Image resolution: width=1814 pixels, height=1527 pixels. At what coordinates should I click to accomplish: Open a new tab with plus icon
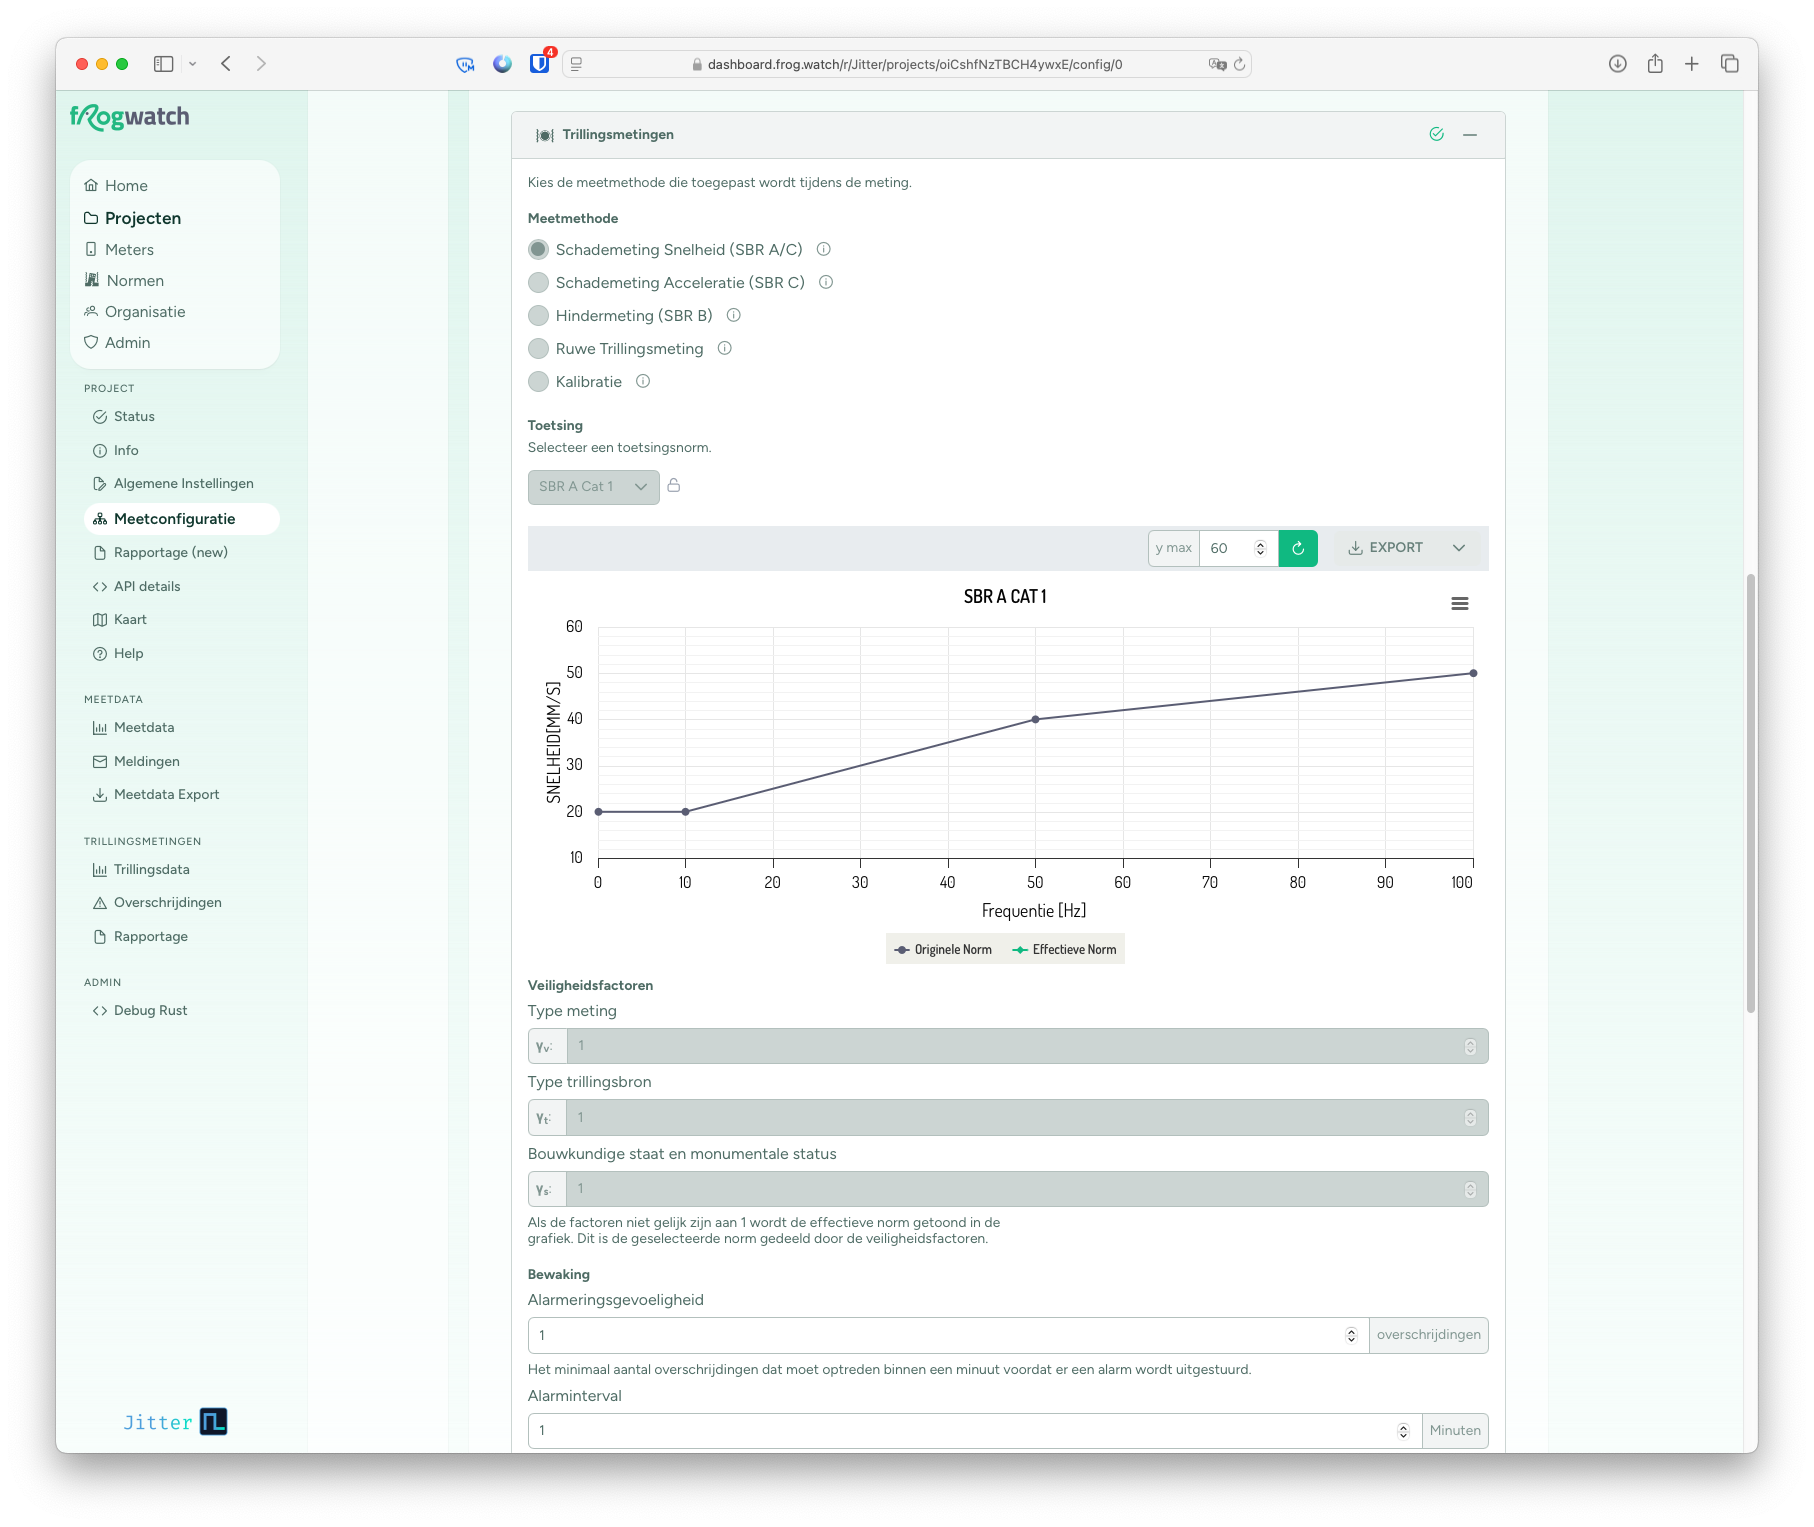(1692, 64)
